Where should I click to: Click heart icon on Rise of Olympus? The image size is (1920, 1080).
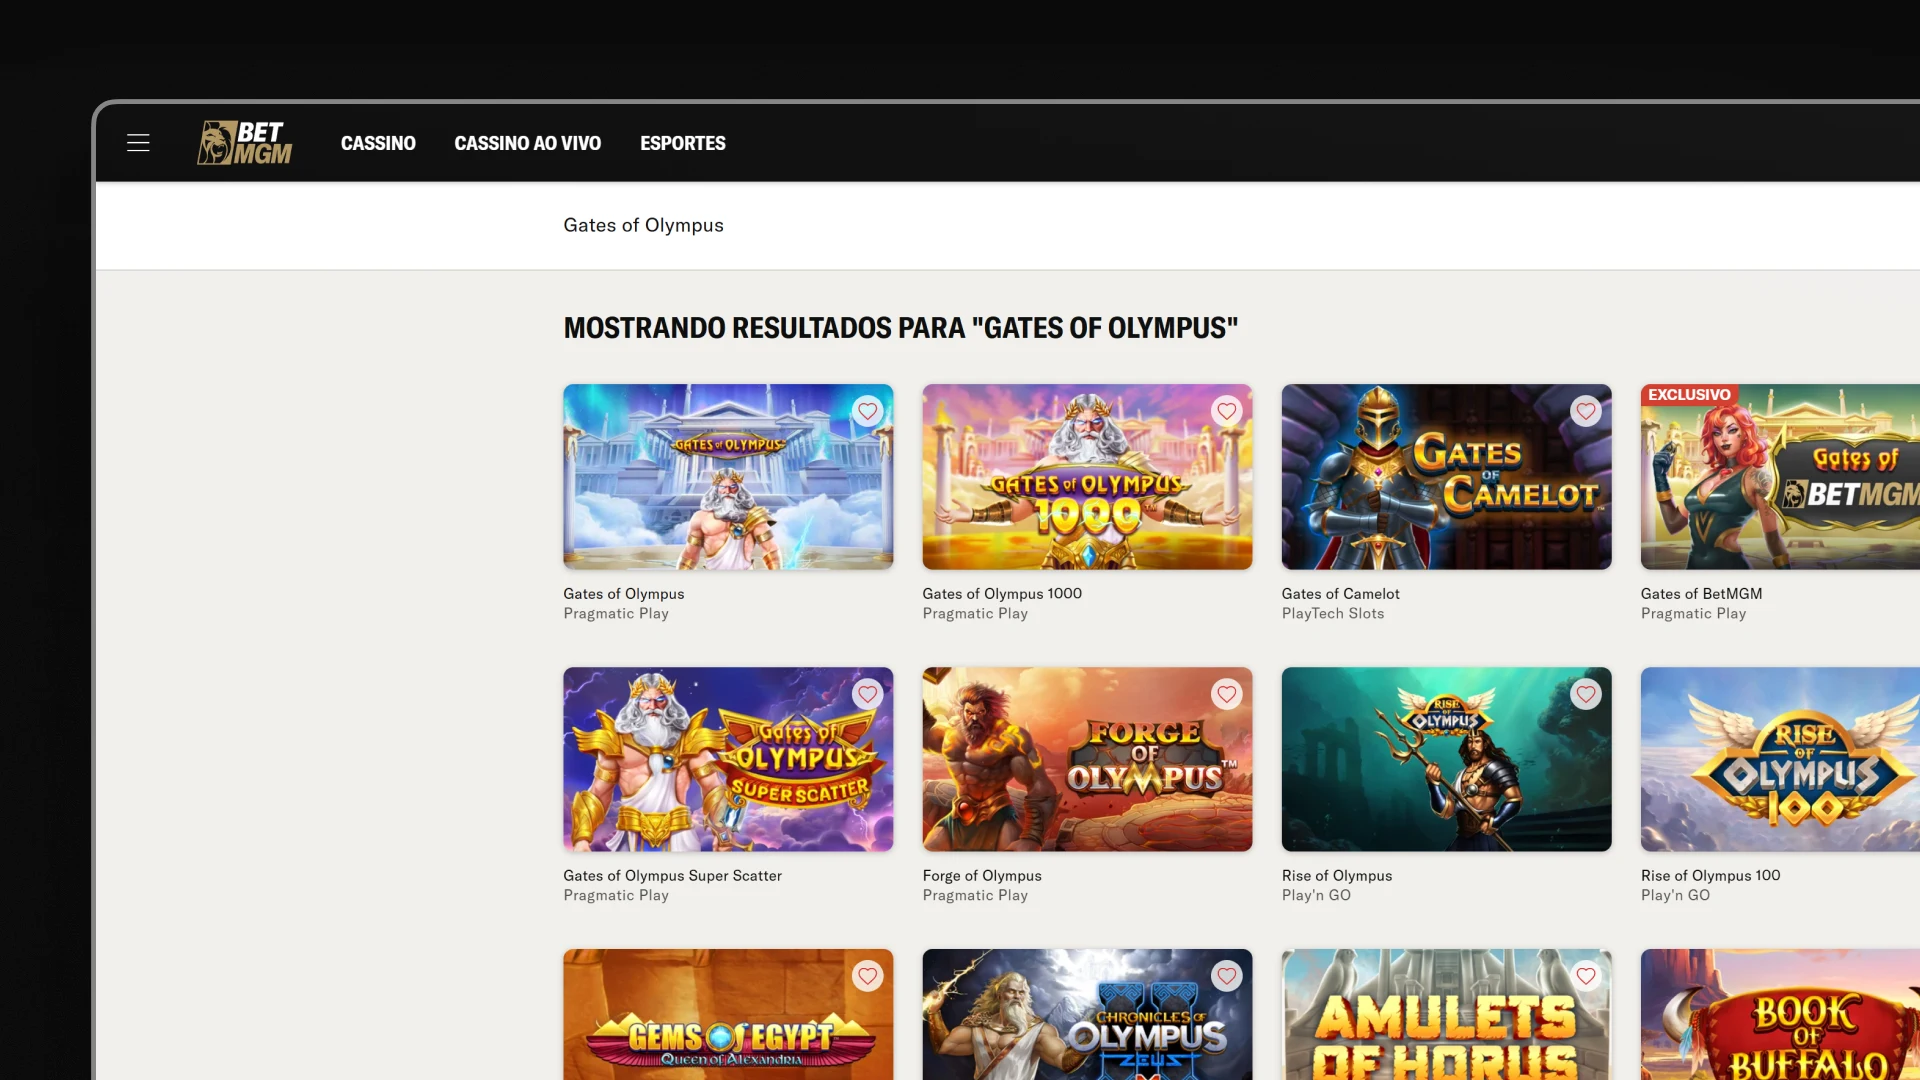(1585, 694)
